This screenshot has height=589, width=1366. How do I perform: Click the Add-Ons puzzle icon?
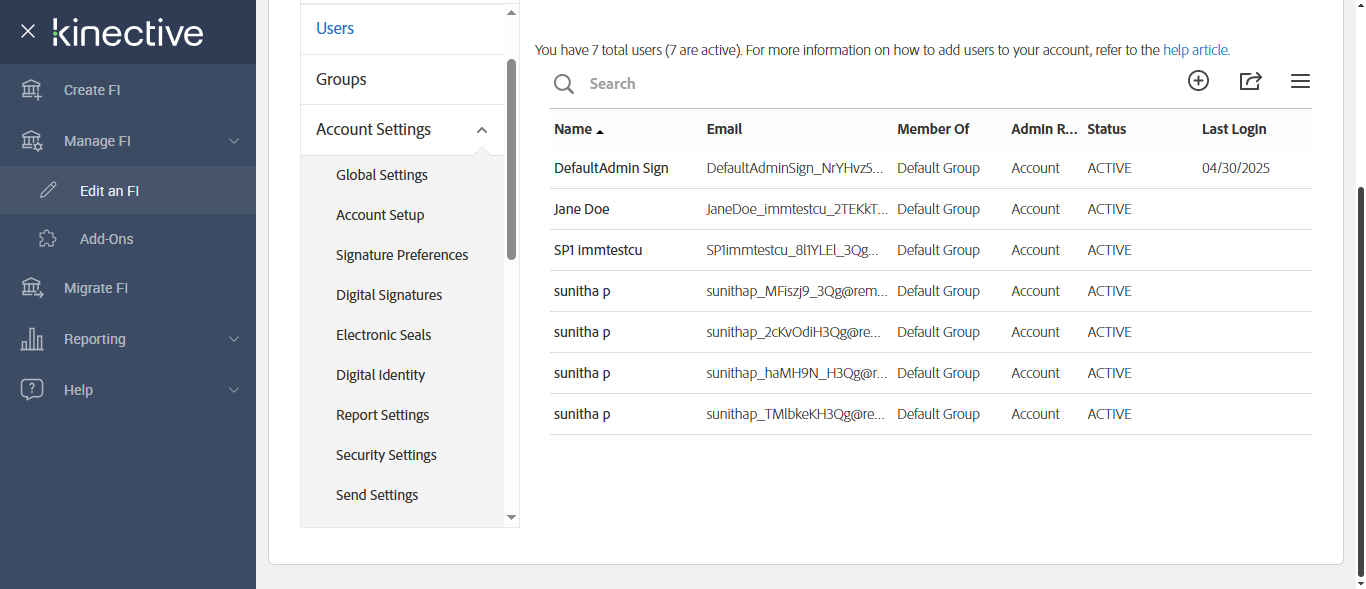click(x=47, y=239)
